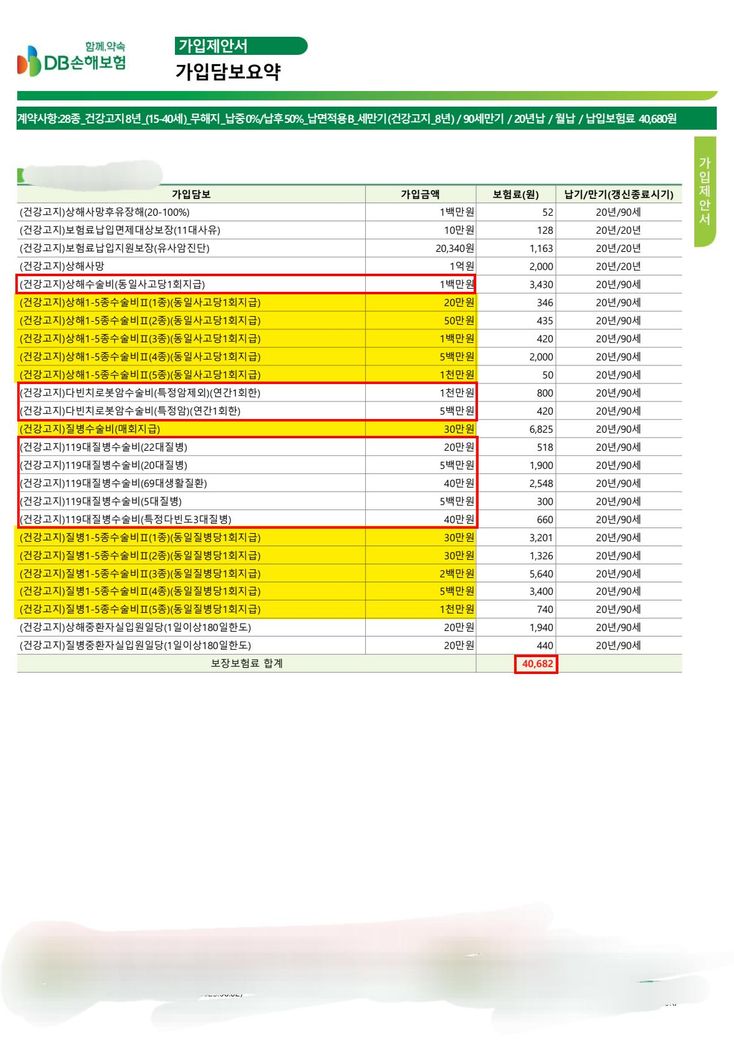Select the 상해중환자실입원일당 row
The height and width of the screenshot is (1040, 734).
(349, 627)
